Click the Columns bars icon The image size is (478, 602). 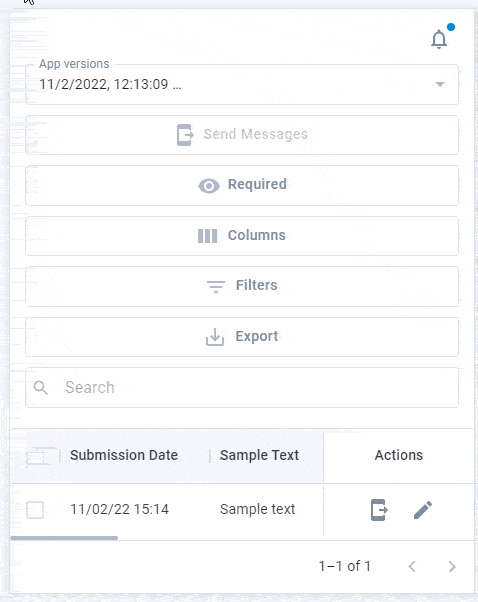[207, 236]
